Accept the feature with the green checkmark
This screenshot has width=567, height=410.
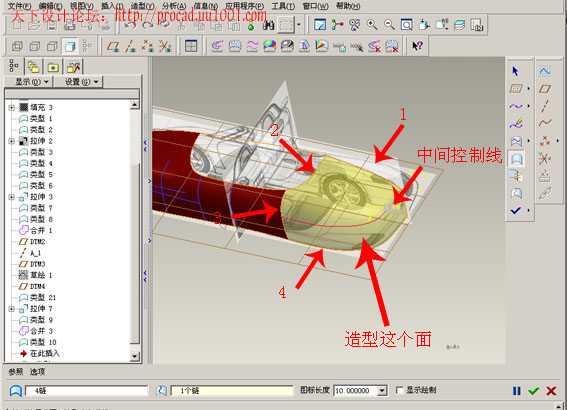pyautogui.click(x=534, y=391)
